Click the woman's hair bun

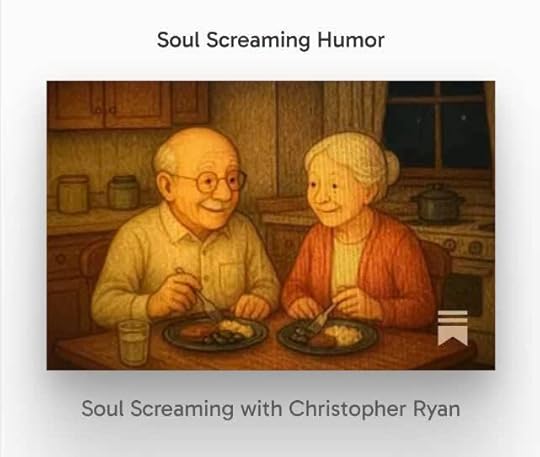(391, 165)
